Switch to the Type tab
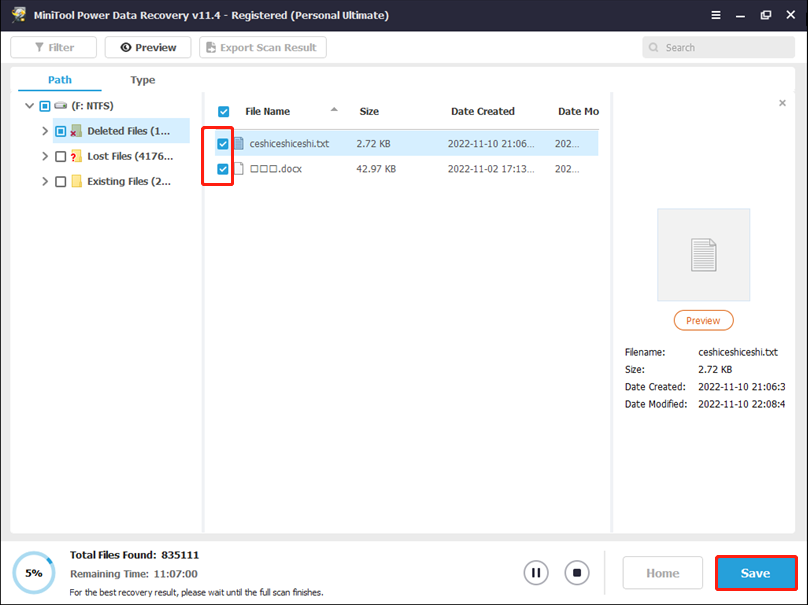The image size is (808, 605). click(x=143, y=80)
